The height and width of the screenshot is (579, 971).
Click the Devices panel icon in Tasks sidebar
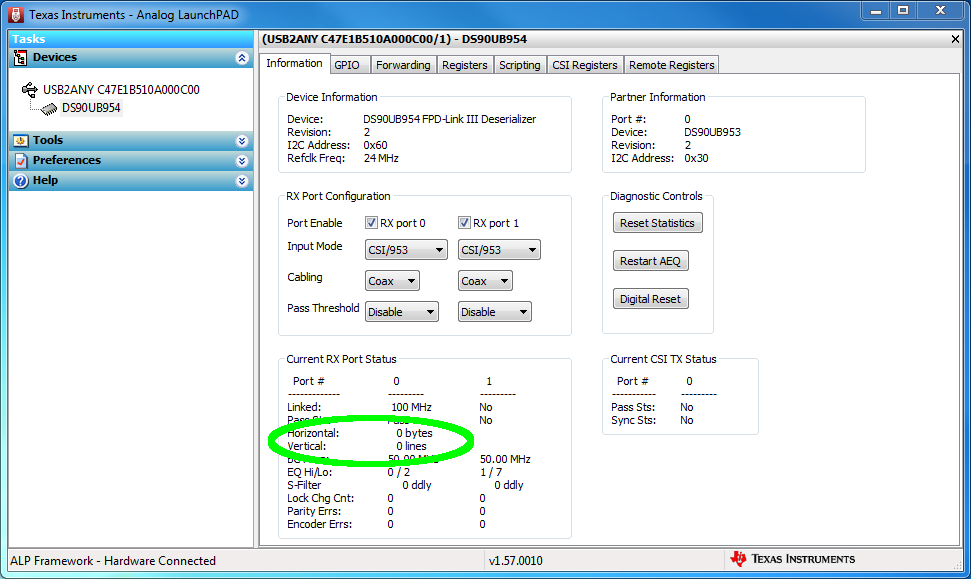click(19, 57)
